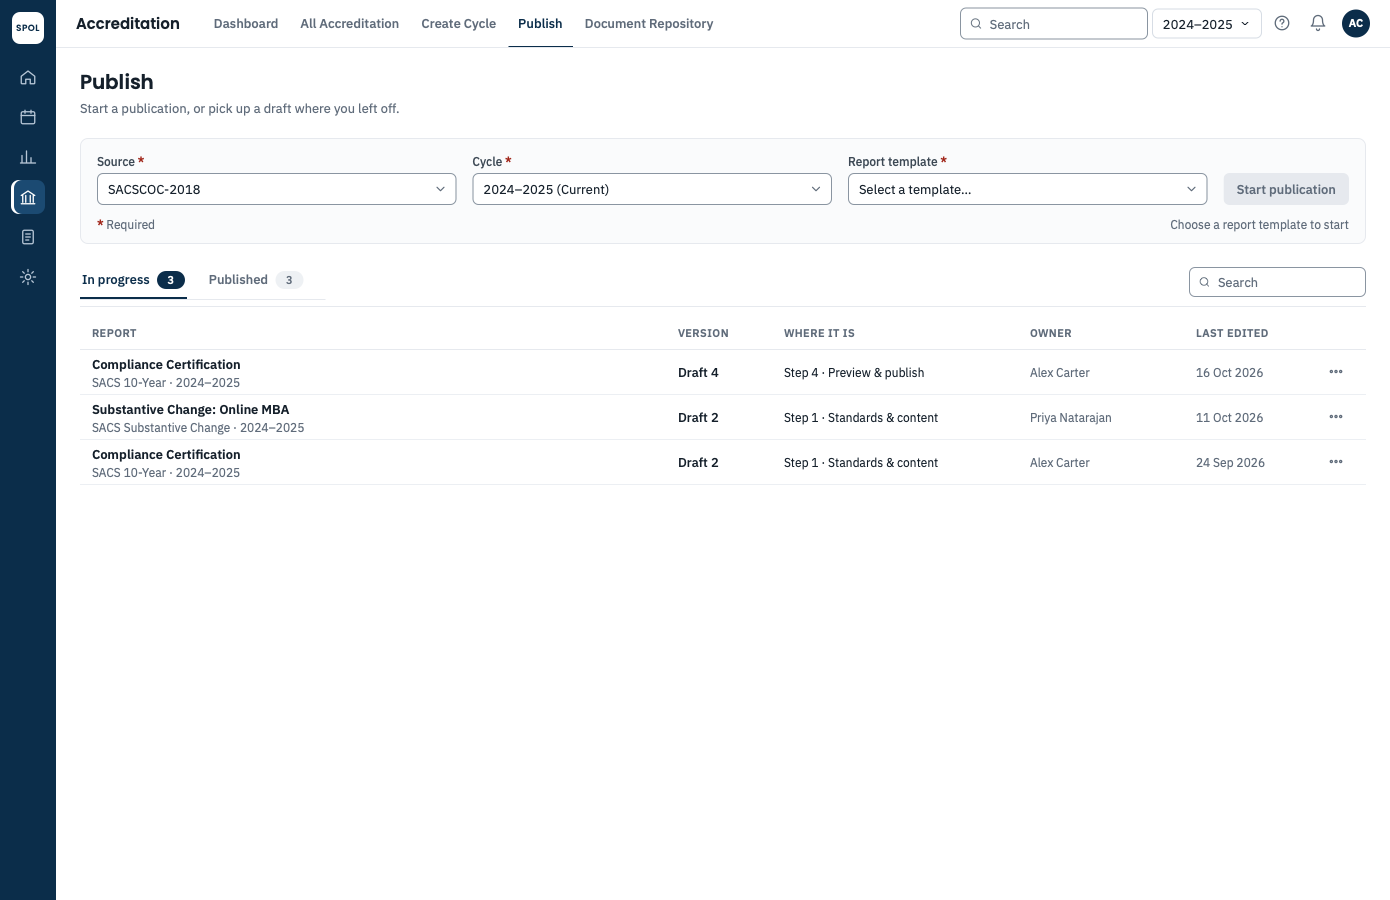Image resolution: width=1390 pixels, height=900 pixels.
Task: Click the VERSION column header
Action: pyautogui.click(x=703, y=333)
